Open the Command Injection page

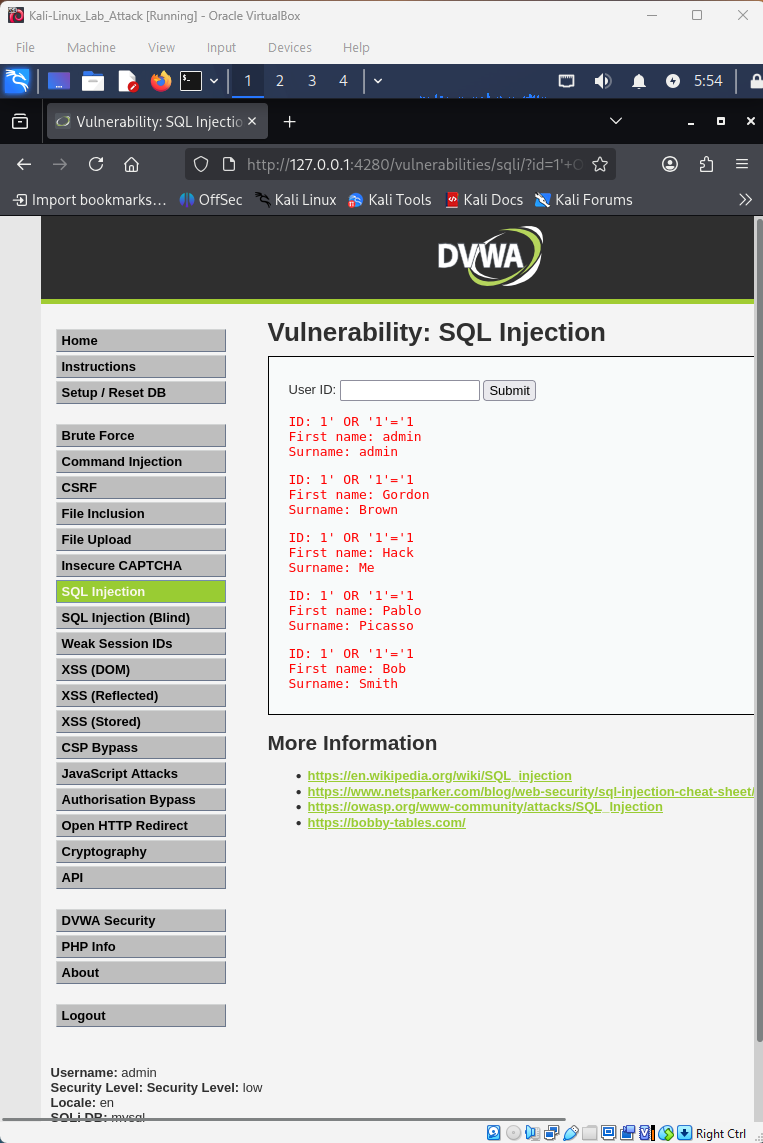click(x=141, y=461)
